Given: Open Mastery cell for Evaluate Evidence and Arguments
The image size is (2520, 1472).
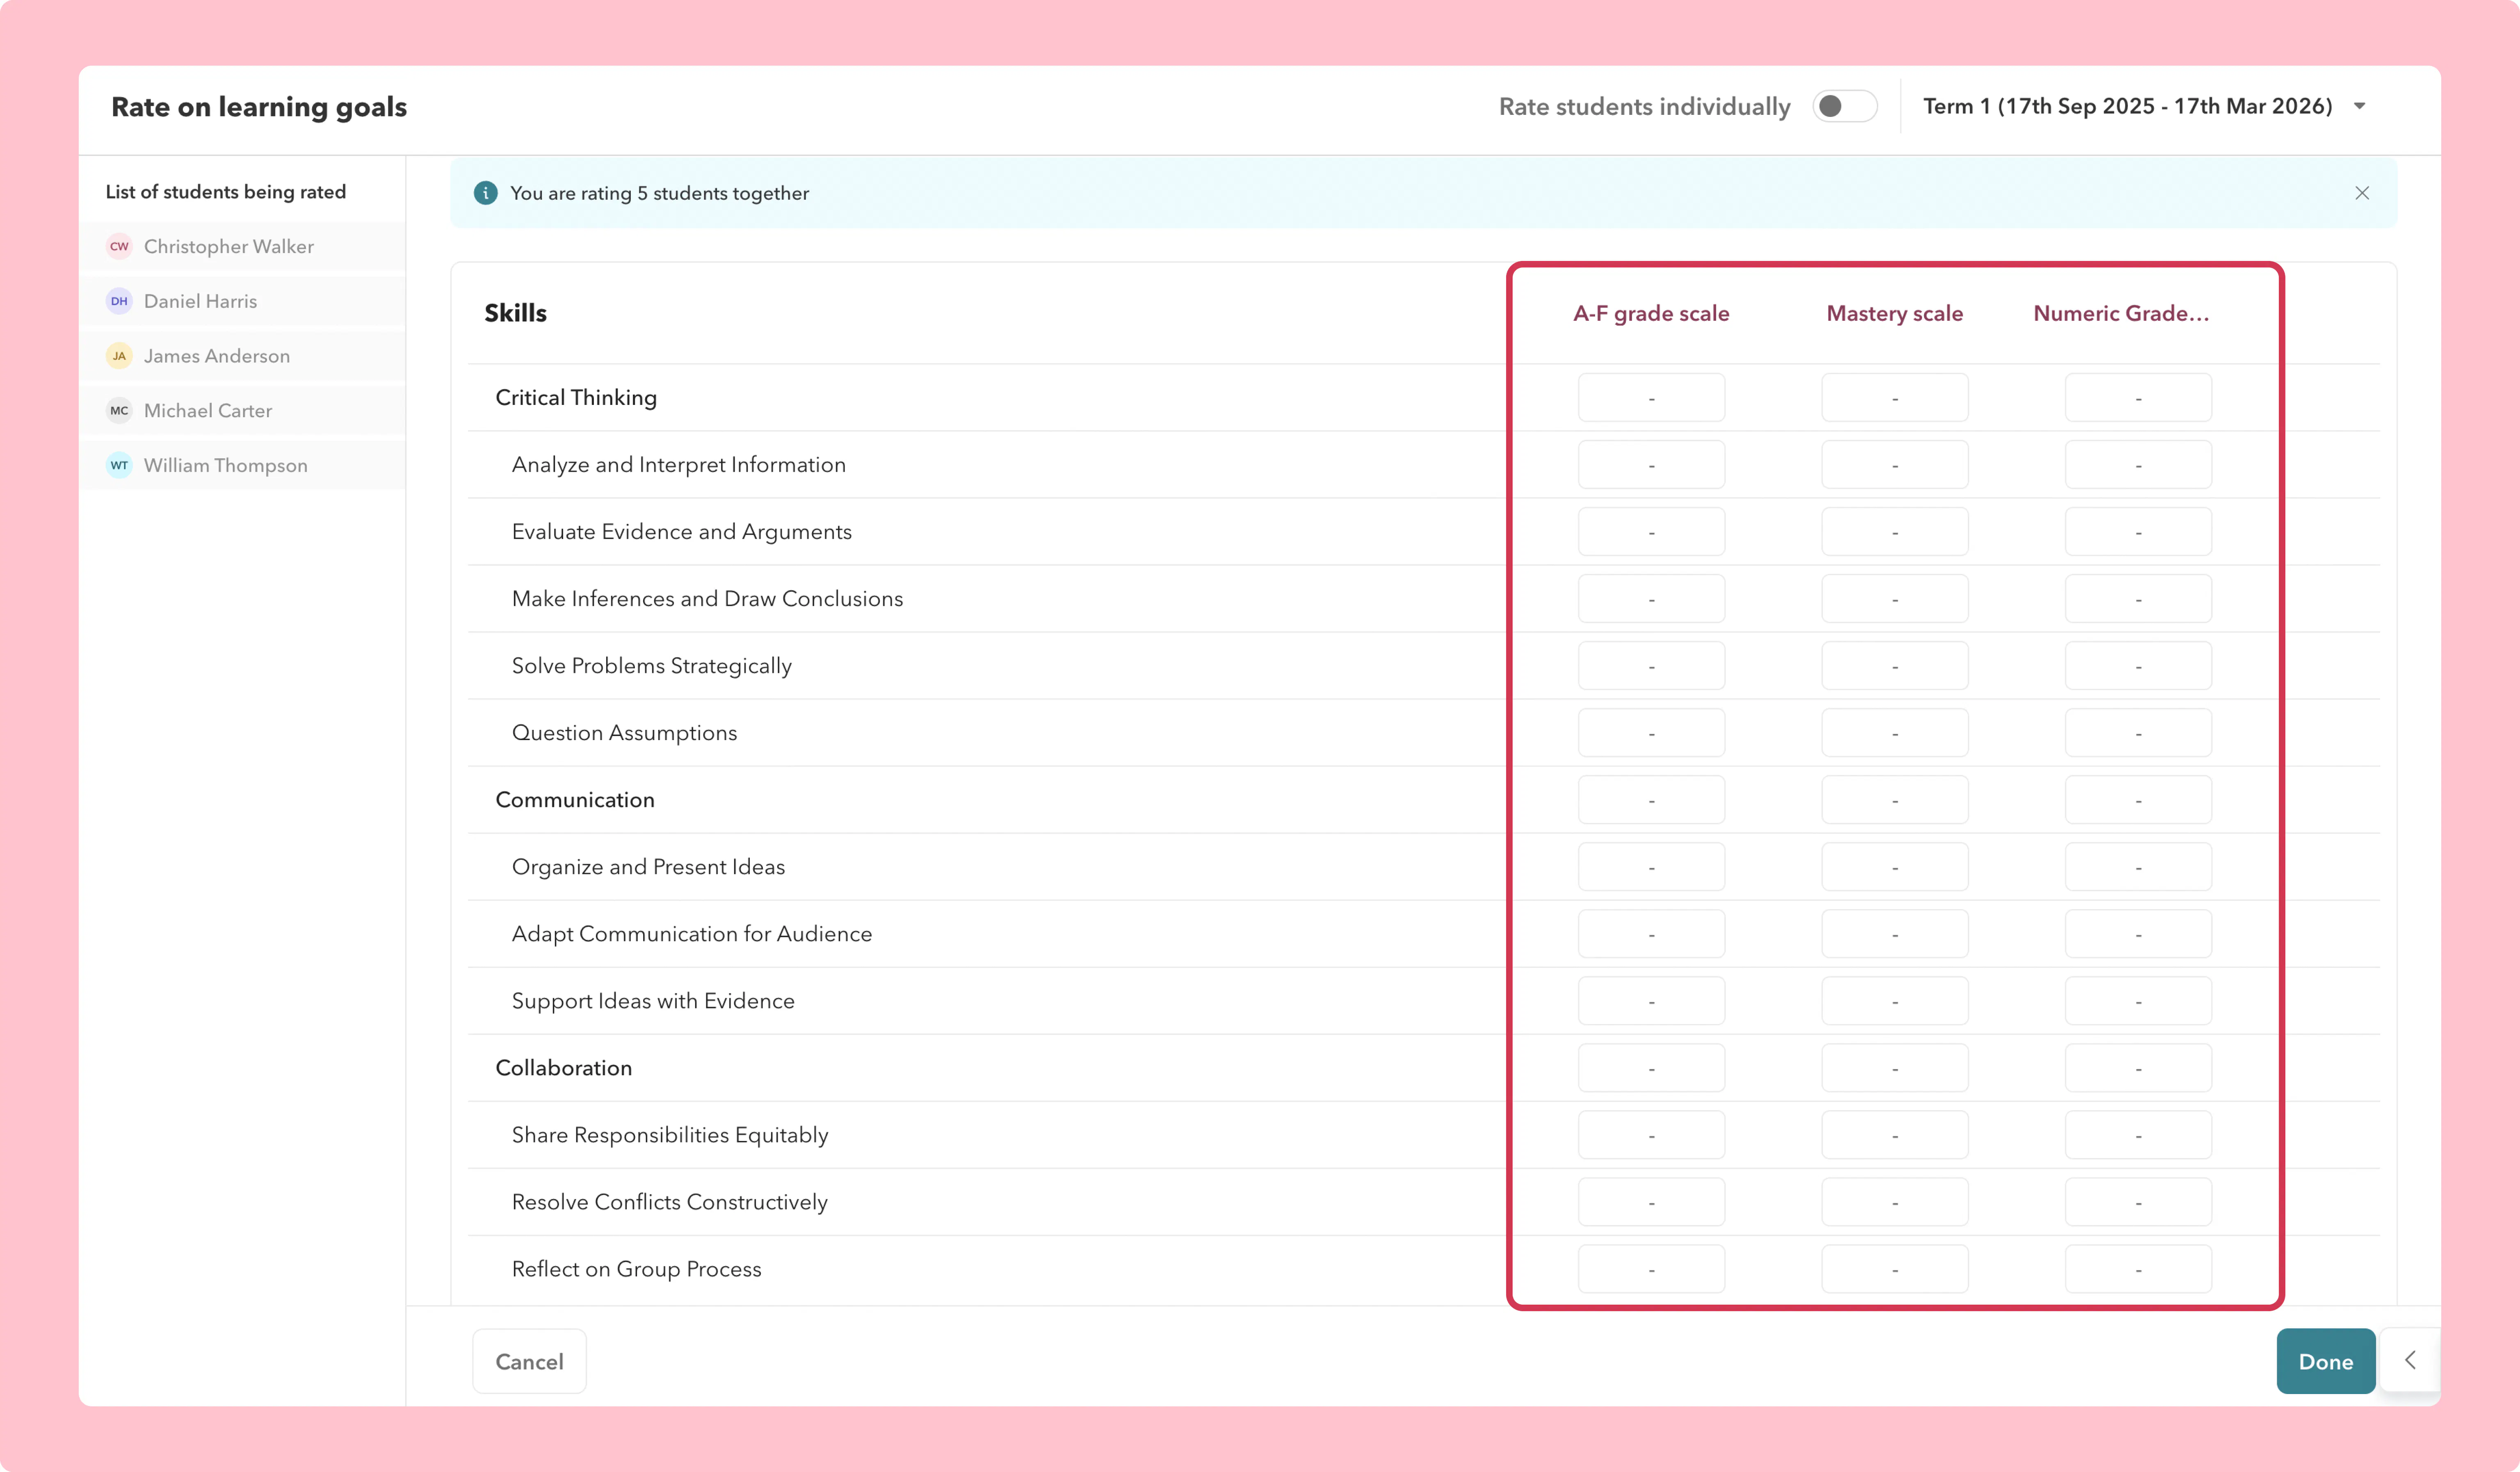Looking at the screenshot, I should (x=1895, y=532).
